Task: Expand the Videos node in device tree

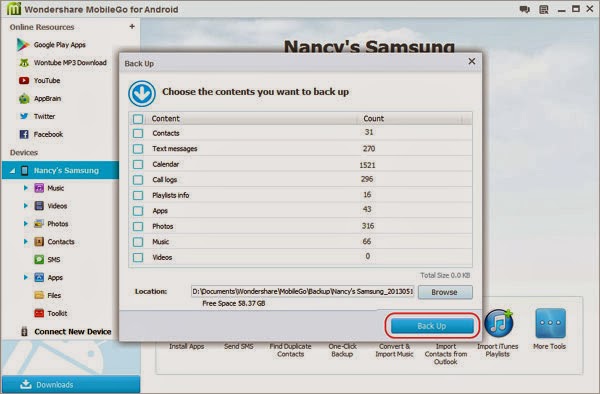Action: pos(26,206)
